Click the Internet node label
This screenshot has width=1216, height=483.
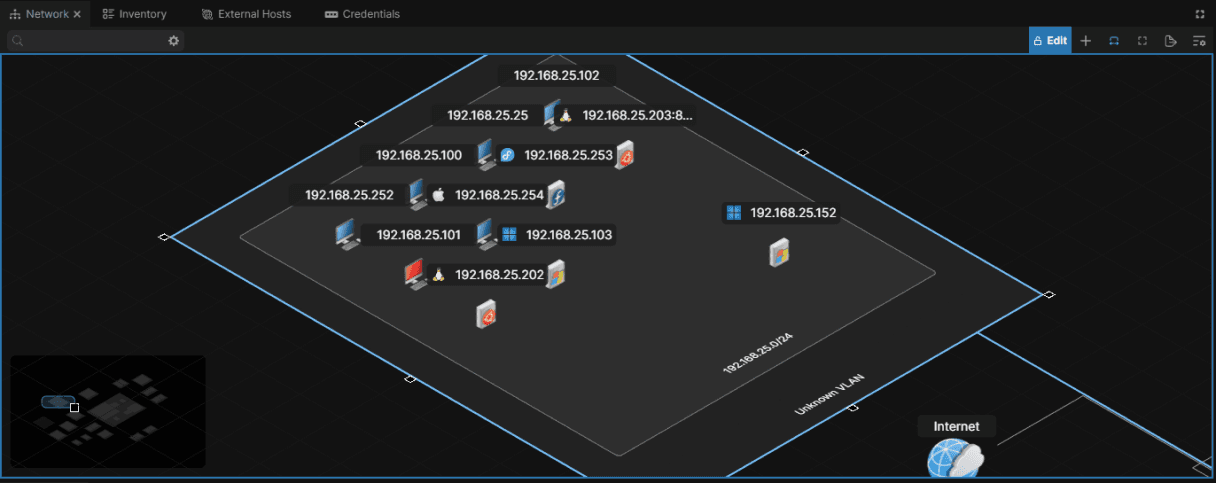957,426
